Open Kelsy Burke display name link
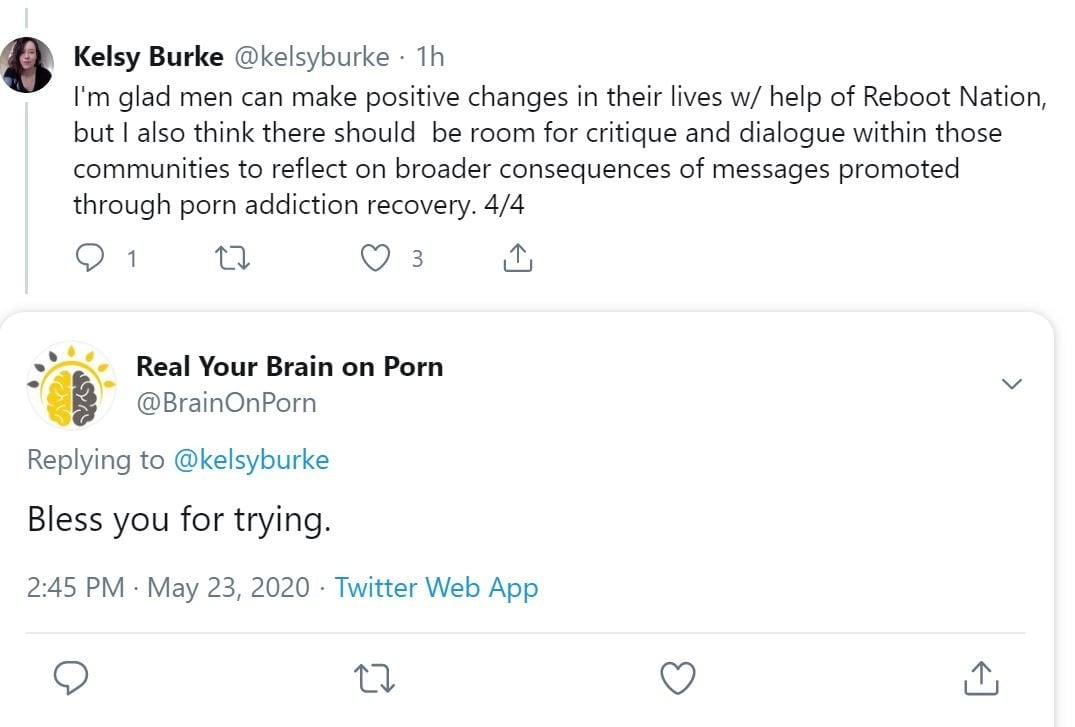This screenshot has width=1075, height=727. pyautogui.click(x=148, y=57)
